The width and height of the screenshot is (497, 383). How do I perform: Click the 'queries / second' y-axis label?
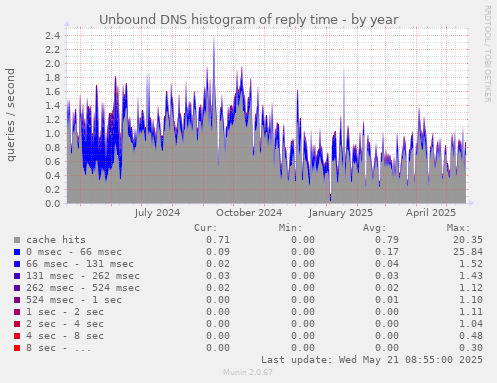(11, 115)
